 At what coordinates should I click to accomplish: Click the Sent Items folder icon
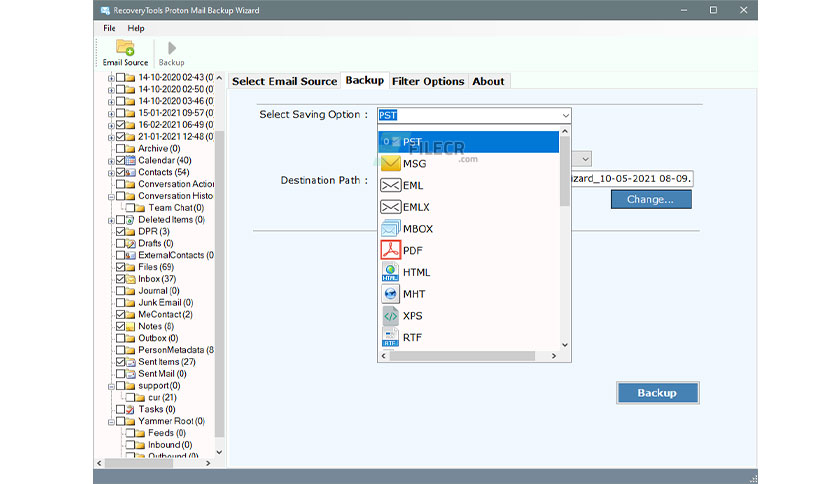click(x=131, y=362)
